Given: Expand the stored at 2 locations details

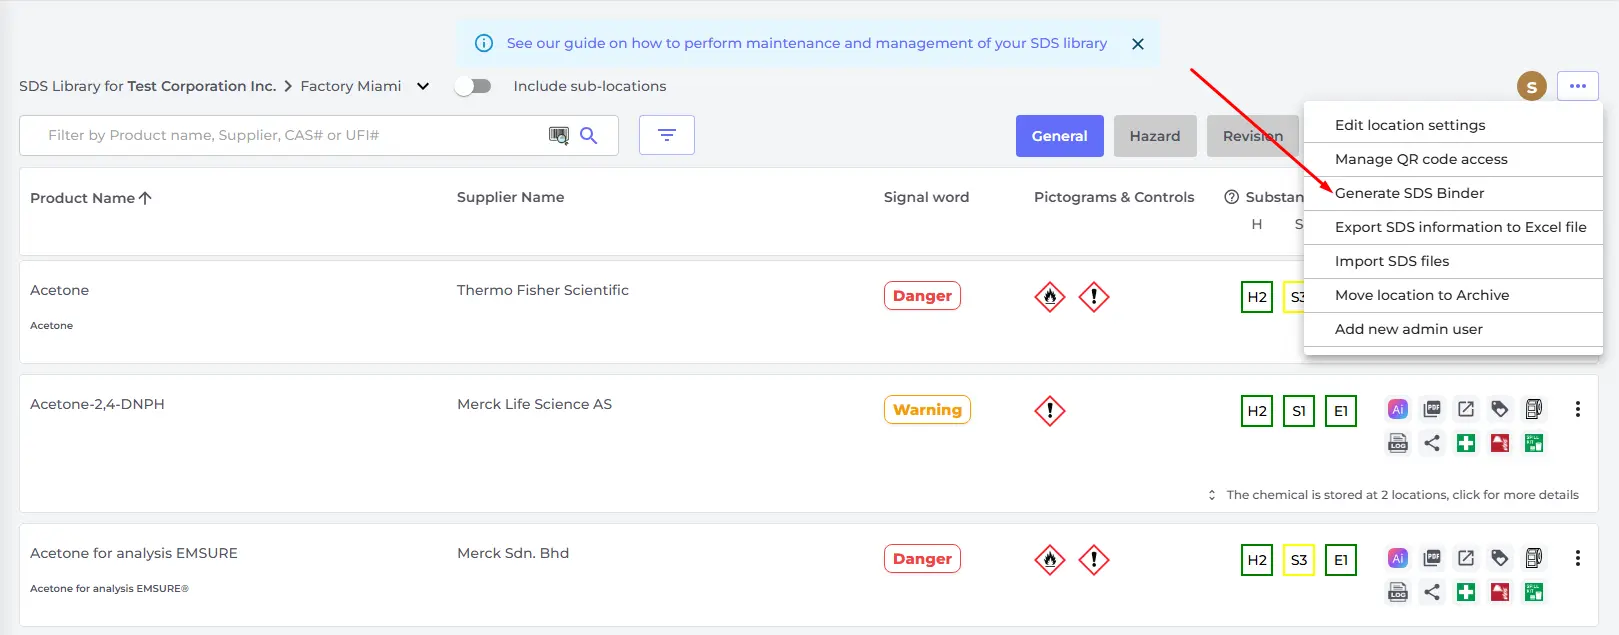Looking at the screenshot, I should click(x=1400, y=495).
